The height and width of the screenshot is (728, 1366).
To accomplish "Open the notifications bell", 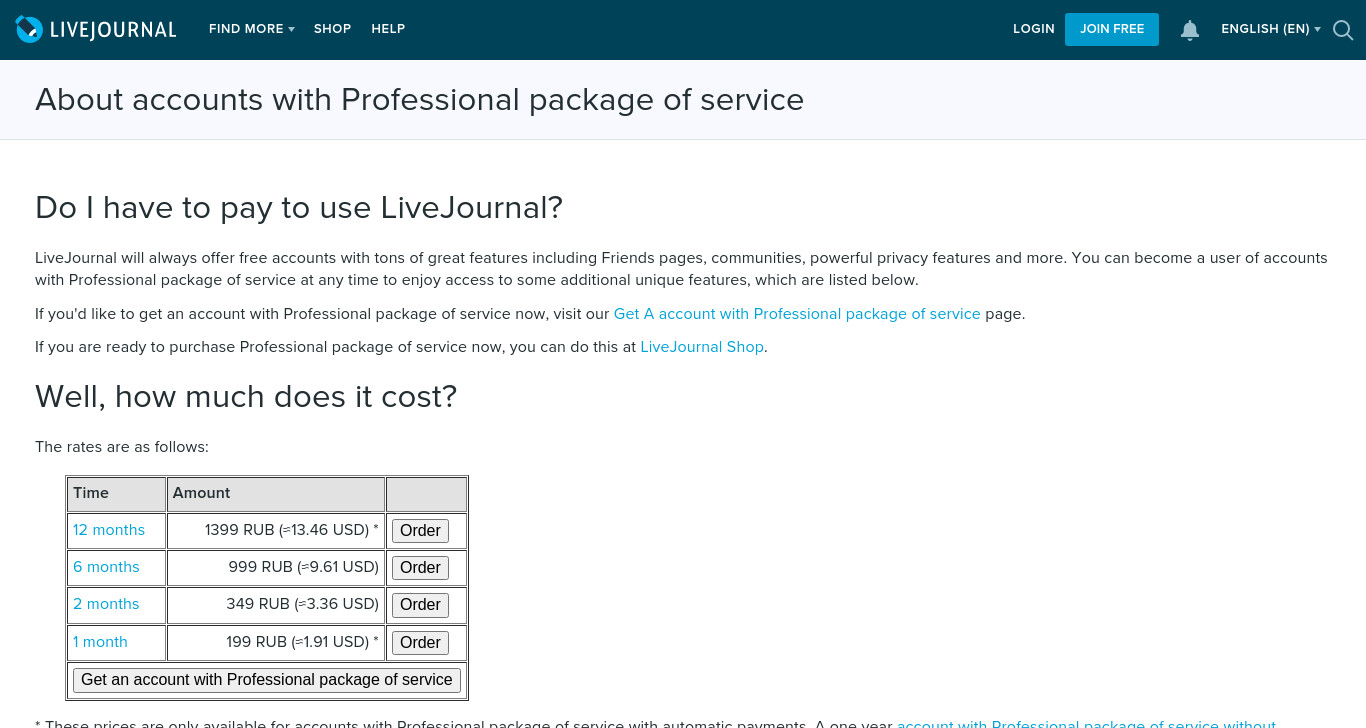I will (x=1190, y=30).
